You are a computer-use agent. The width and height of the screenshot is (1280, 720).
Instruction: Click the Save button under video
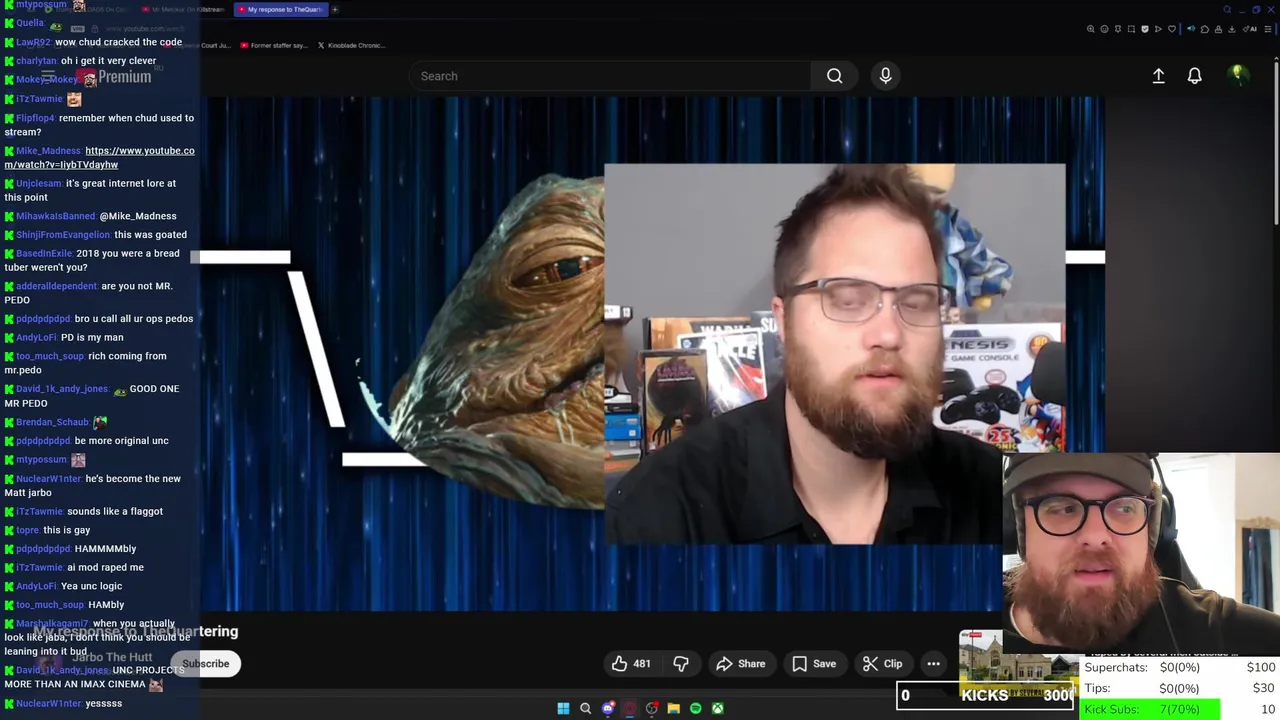814,664
